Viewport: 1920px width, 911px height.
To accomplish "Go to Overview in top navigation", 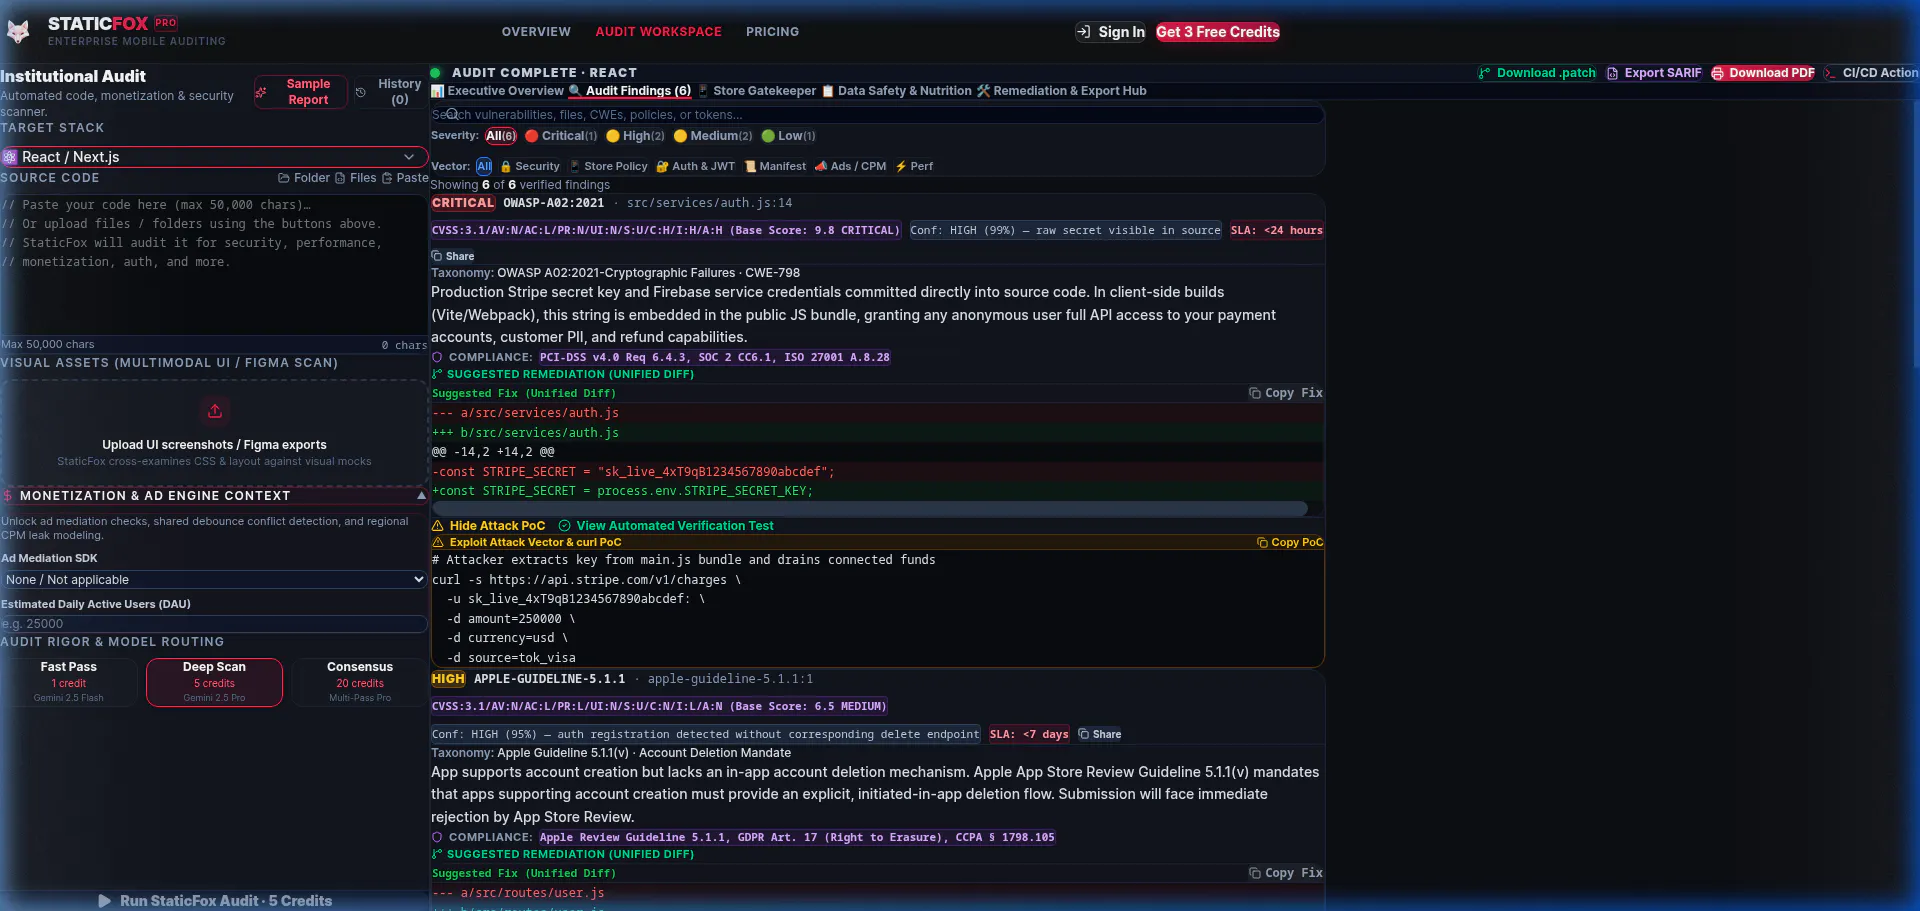I will click(x=536, y=32).
